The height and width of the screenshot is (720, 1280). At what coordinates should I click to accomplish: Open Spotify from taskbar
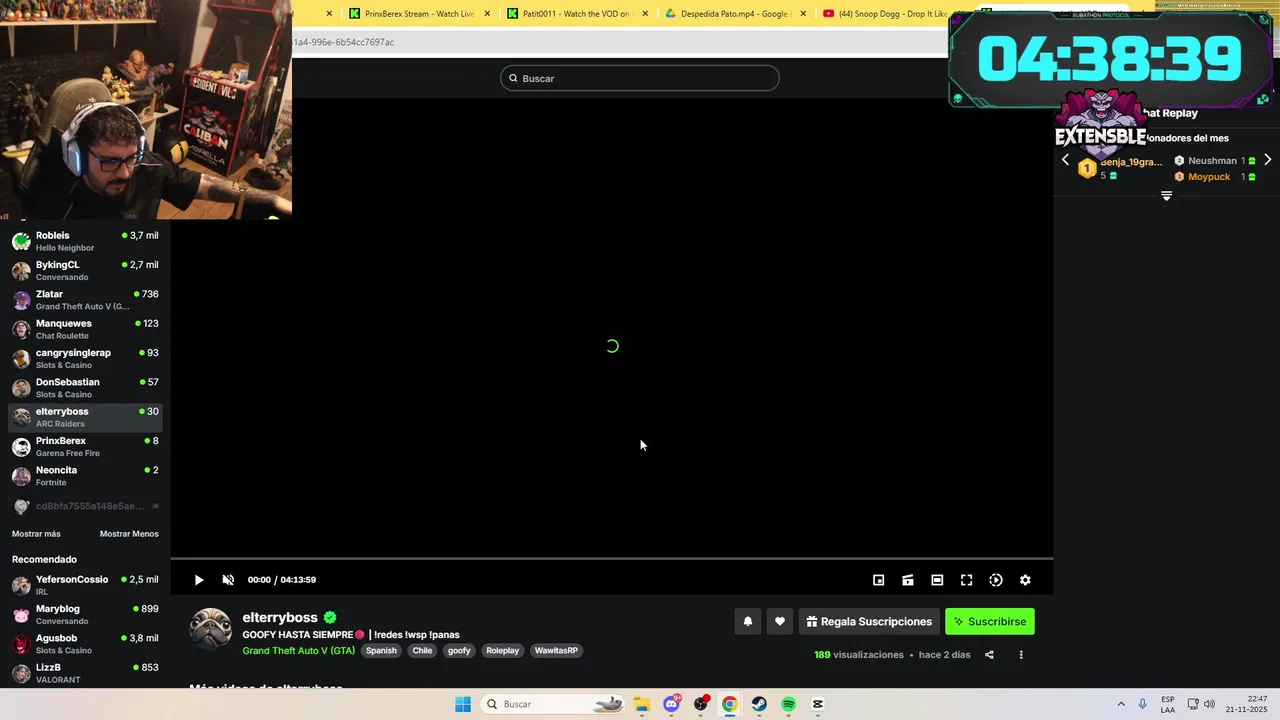(789, 704)
